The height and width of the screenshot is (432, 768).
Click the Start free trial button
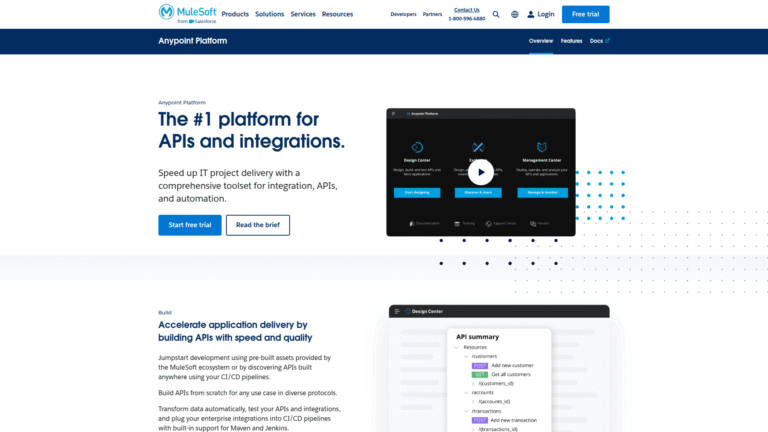[190, 225]
